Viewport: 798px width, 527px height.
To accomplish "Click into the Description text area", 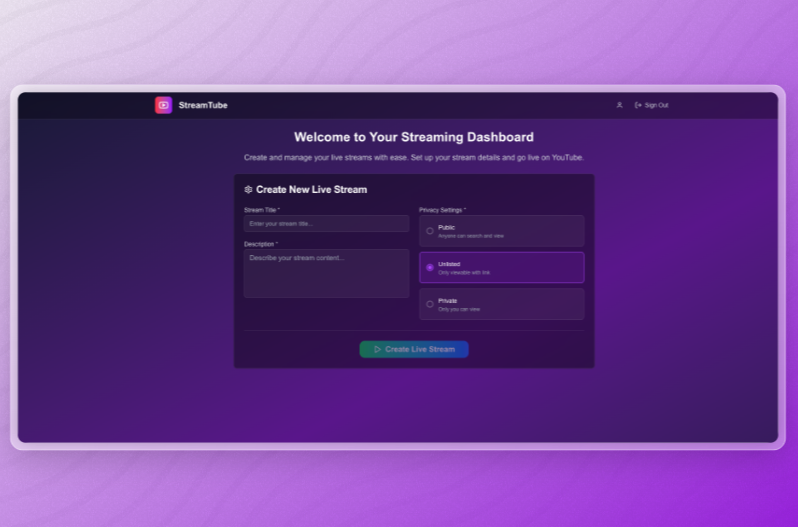I will pyautogui.click(x=326, y=273).
